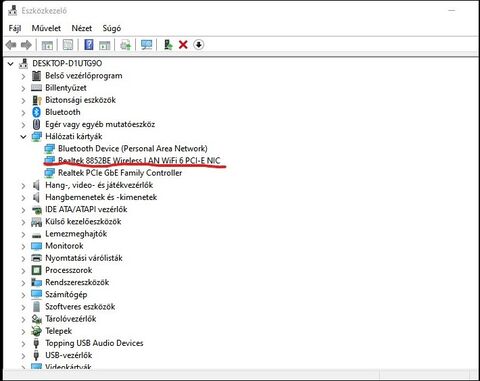The height and width of the screenshot is (381, 480).
Task: Click the Hálózati kártyák network icon
Action: (x=36, y=136)
